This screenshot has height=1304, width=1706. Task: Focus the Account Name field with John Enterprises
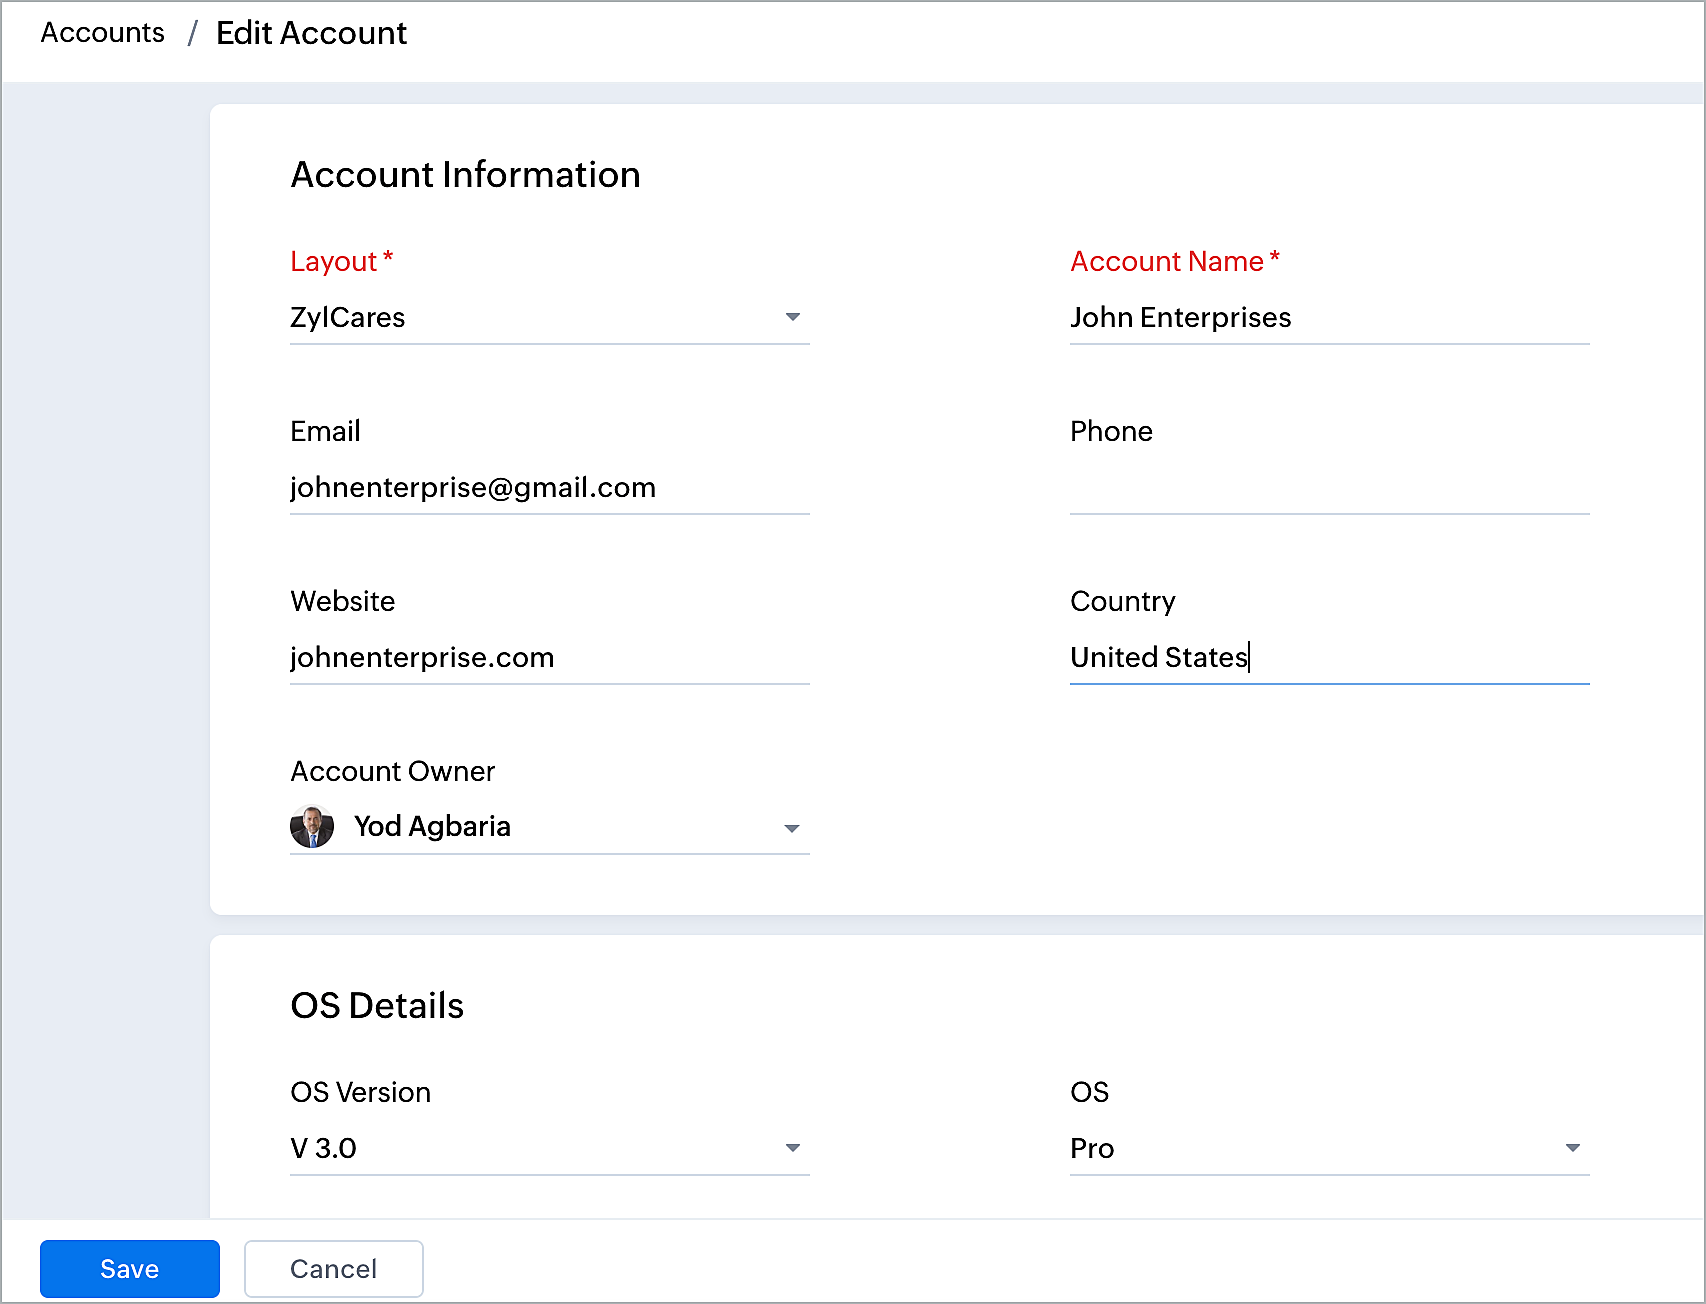(1328, 318)
